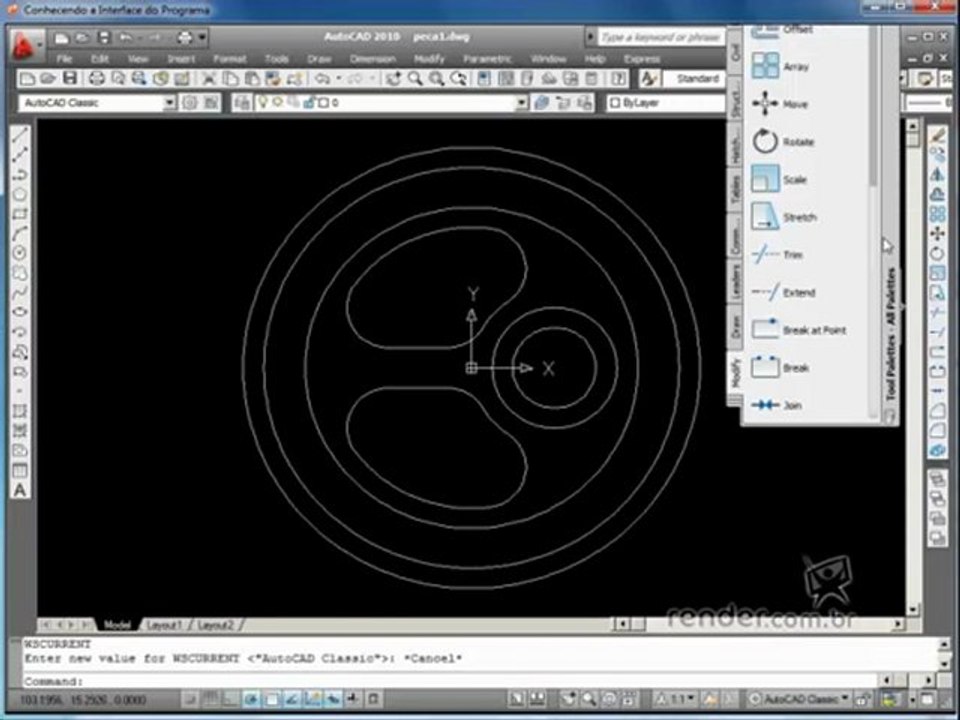Open the 1:1 annotation scale dropdown

[x=677, y=699]
